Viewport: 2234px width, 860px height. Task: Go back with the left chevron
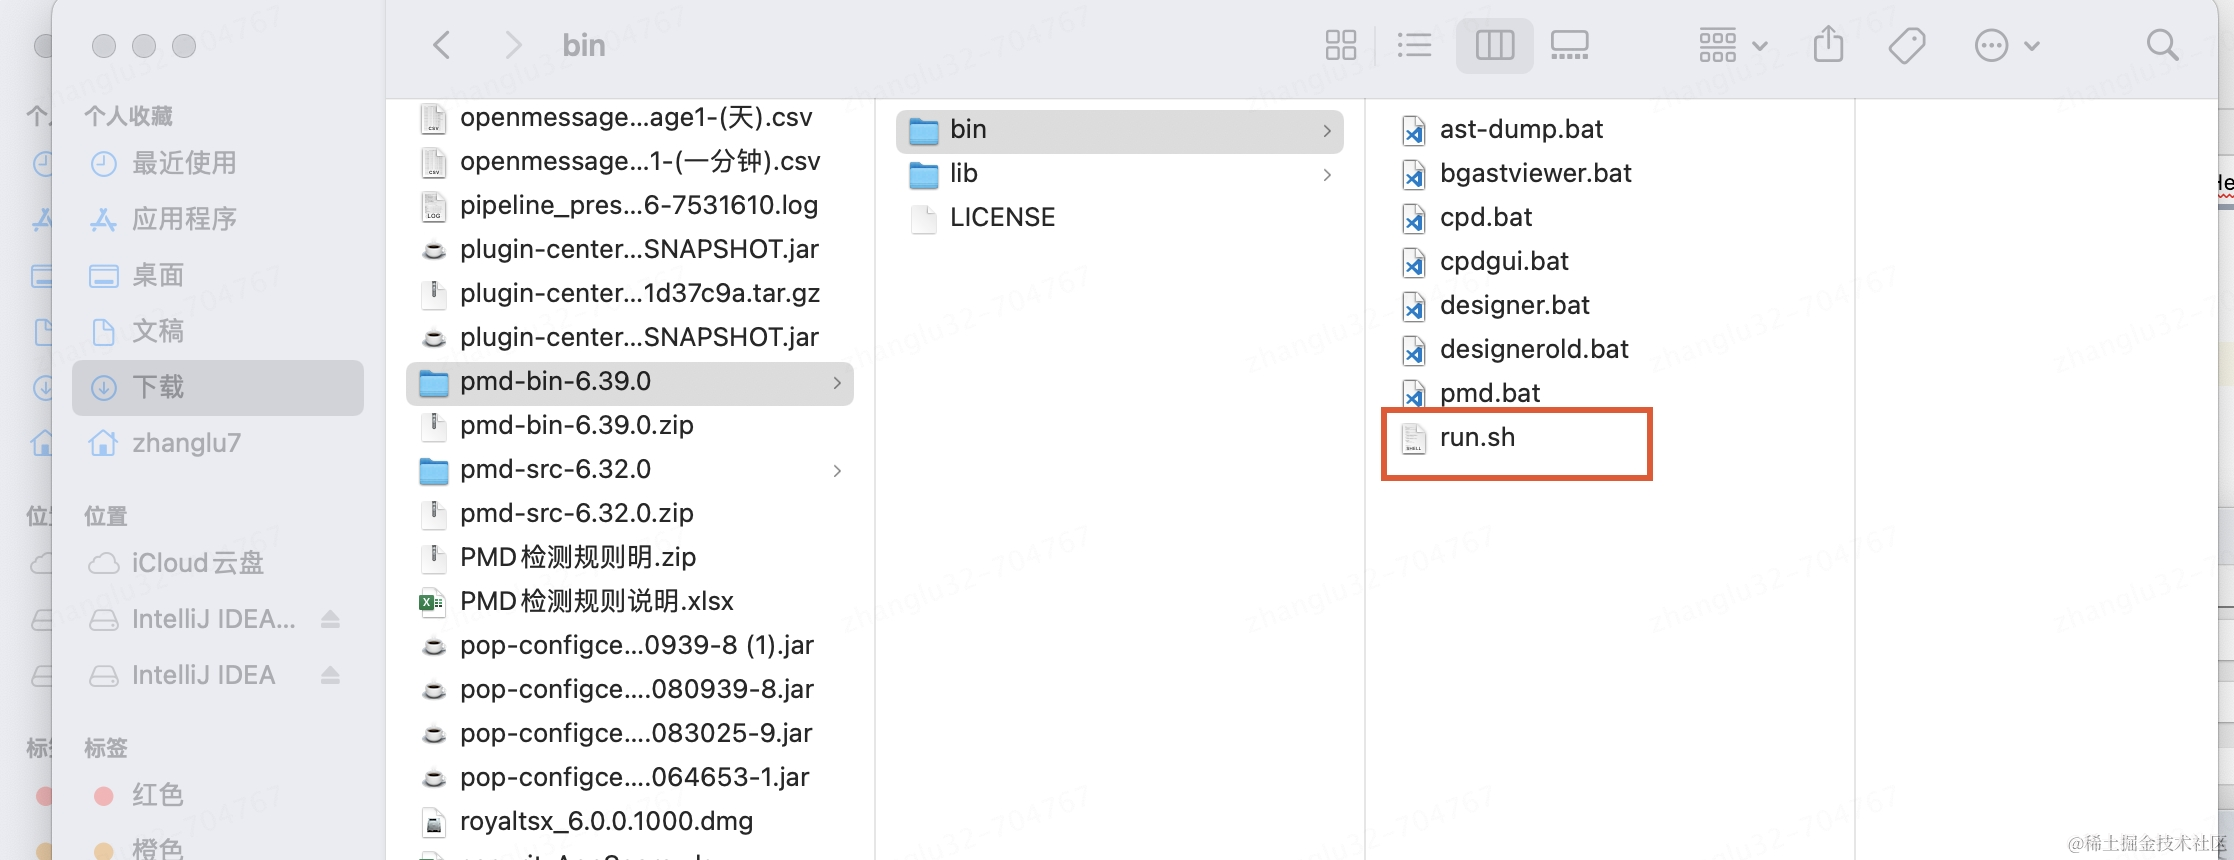(441, 45)
